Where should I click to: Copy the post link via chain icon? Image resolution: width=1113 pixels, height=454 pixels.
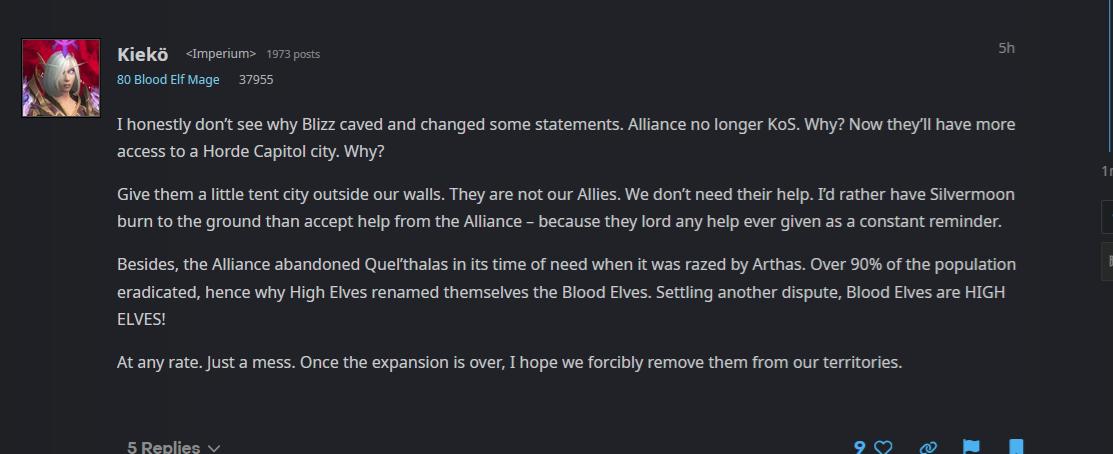928,447
